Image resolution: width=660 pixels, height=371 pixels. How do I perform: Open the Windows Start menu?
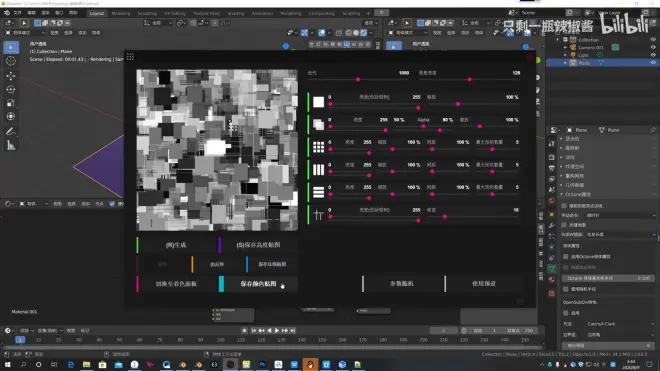[x=7, y=364]
